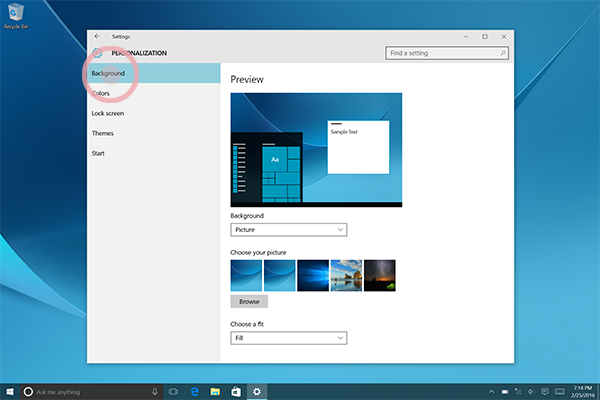The image size is (600, 400).
Task: Open the Start category
Action: coord(153,153)
